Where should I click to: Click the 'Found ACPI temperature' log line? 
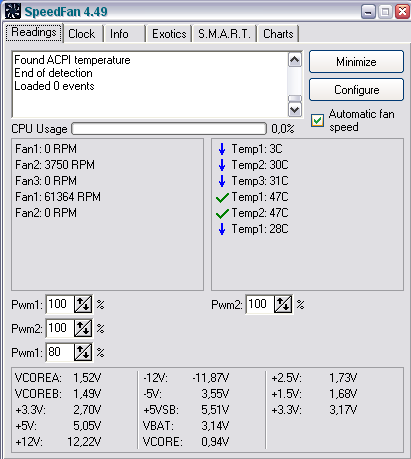(x=72, y=60)
